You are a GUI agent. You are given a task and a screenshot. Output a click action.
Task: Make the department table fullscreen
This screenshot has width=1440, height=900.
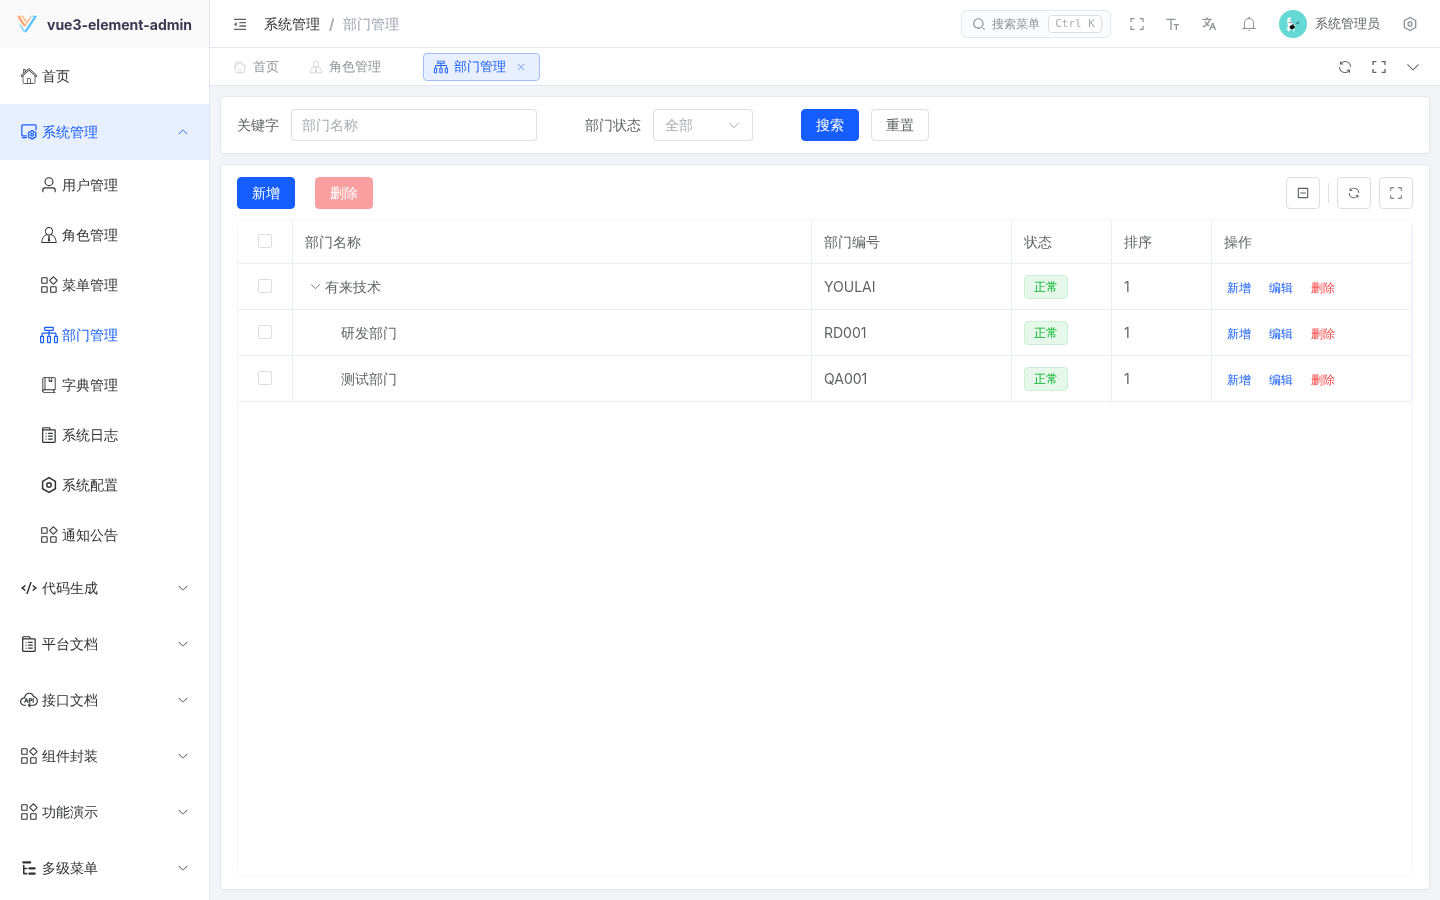tap(1396, 193)
